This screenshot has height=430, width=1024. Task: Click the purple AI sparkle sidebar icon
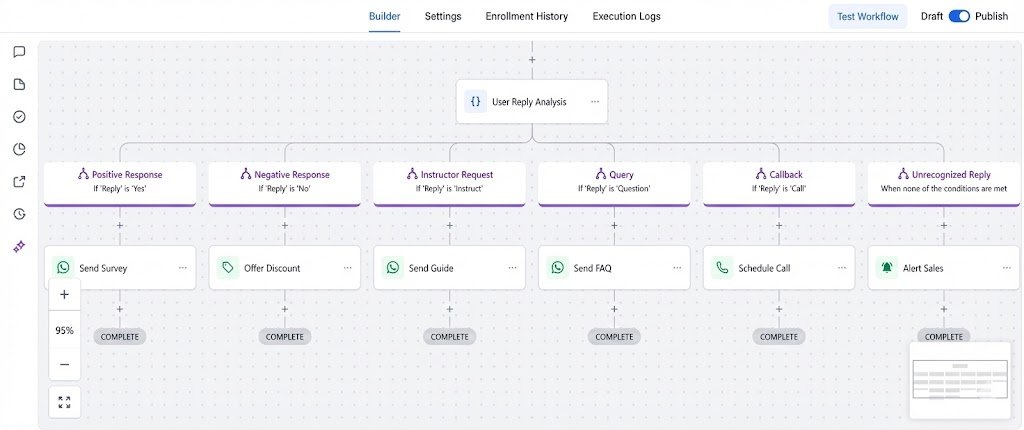tap(19, 246)
